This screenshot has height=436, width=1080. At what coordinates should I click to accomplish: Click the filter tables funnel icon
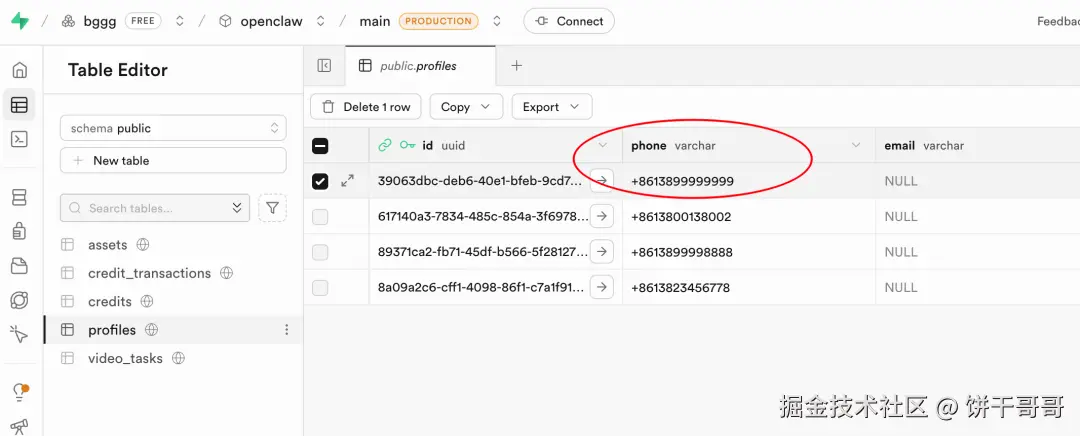tap(272, 208)
